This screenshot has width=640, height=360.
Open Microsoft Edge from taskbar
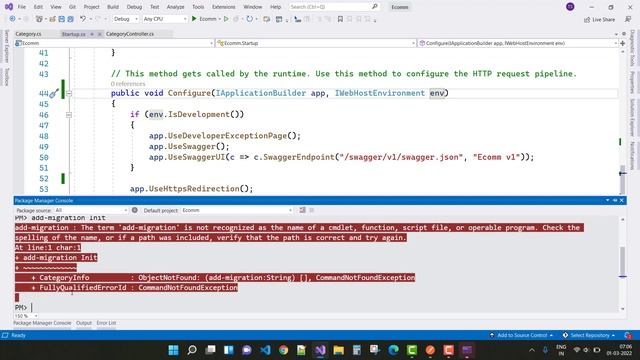pyautogui.click(x=393, y=350)
